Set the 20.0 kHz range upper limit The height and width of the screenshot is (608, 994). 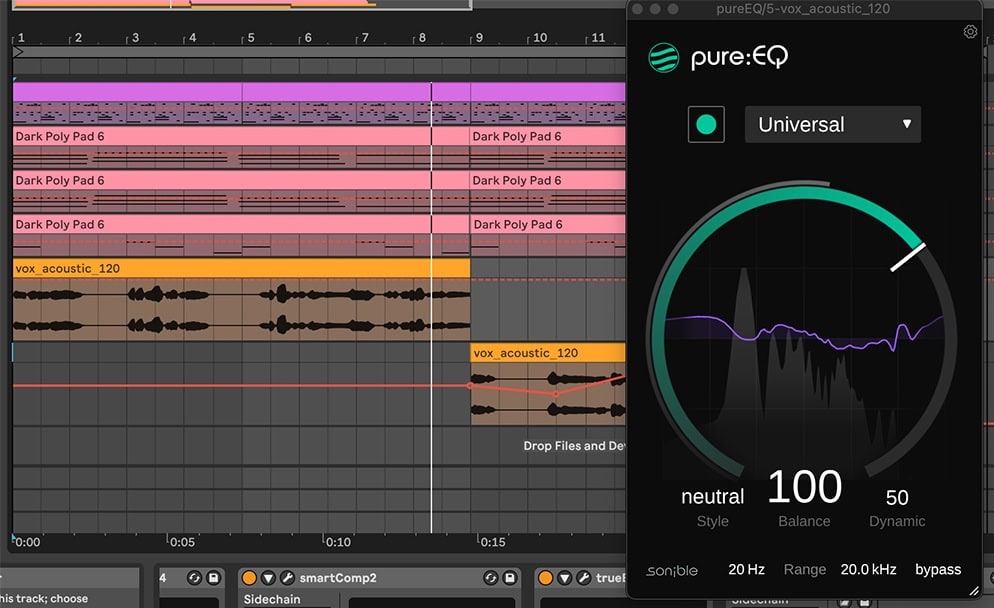point(868,569)
